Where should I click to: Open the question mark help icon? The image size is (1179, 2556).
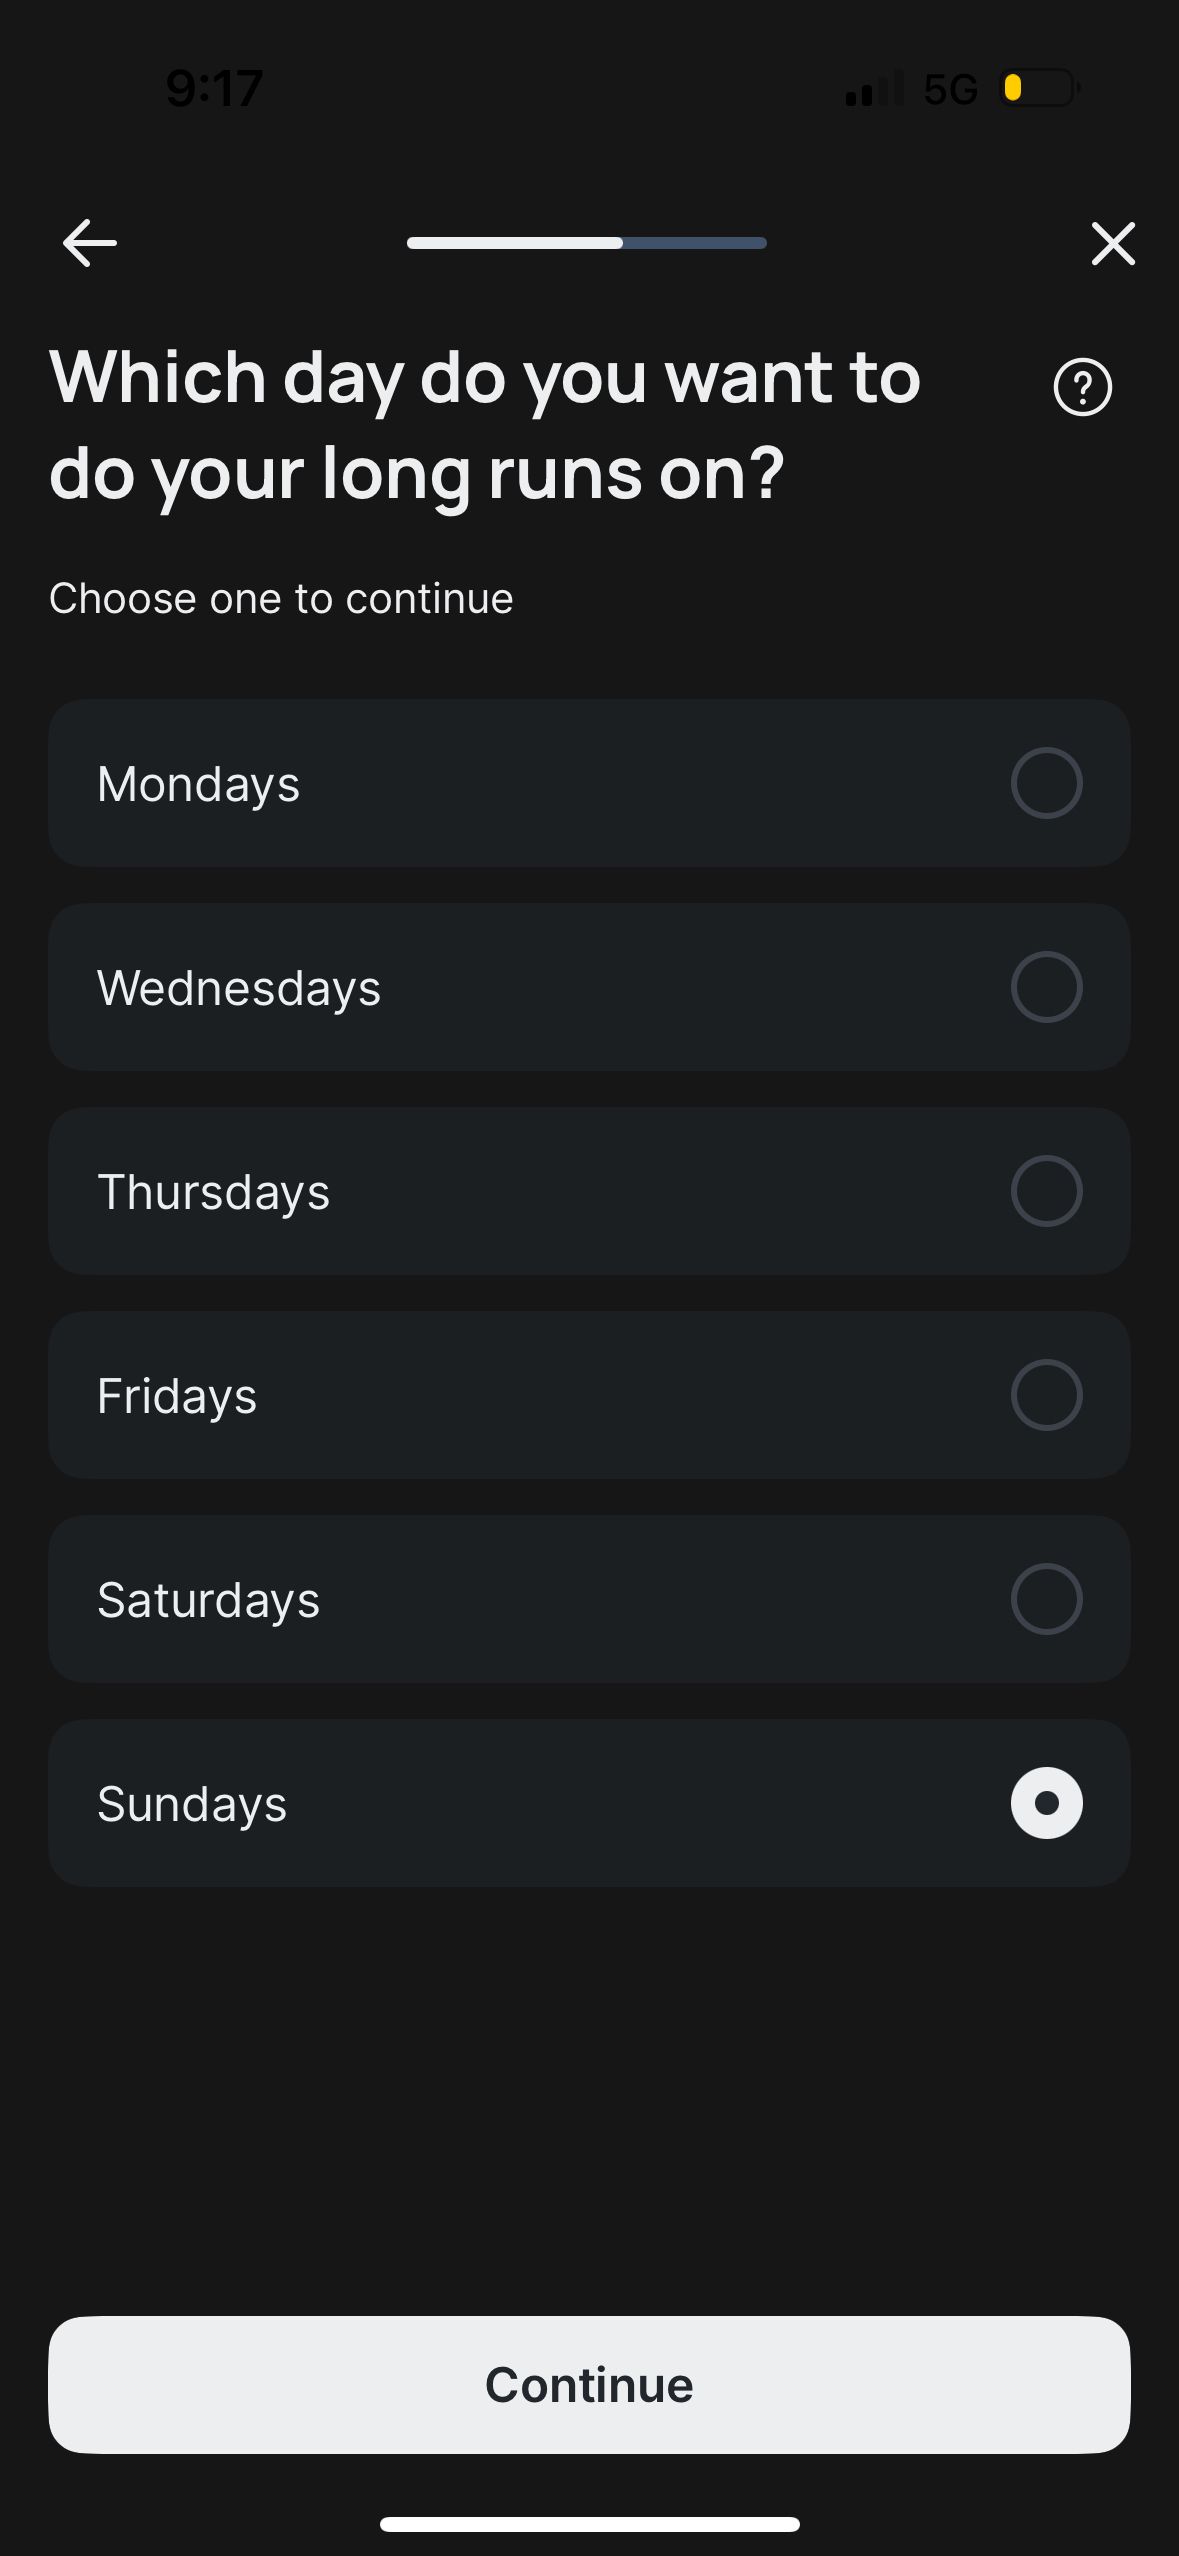point(1082,387)
